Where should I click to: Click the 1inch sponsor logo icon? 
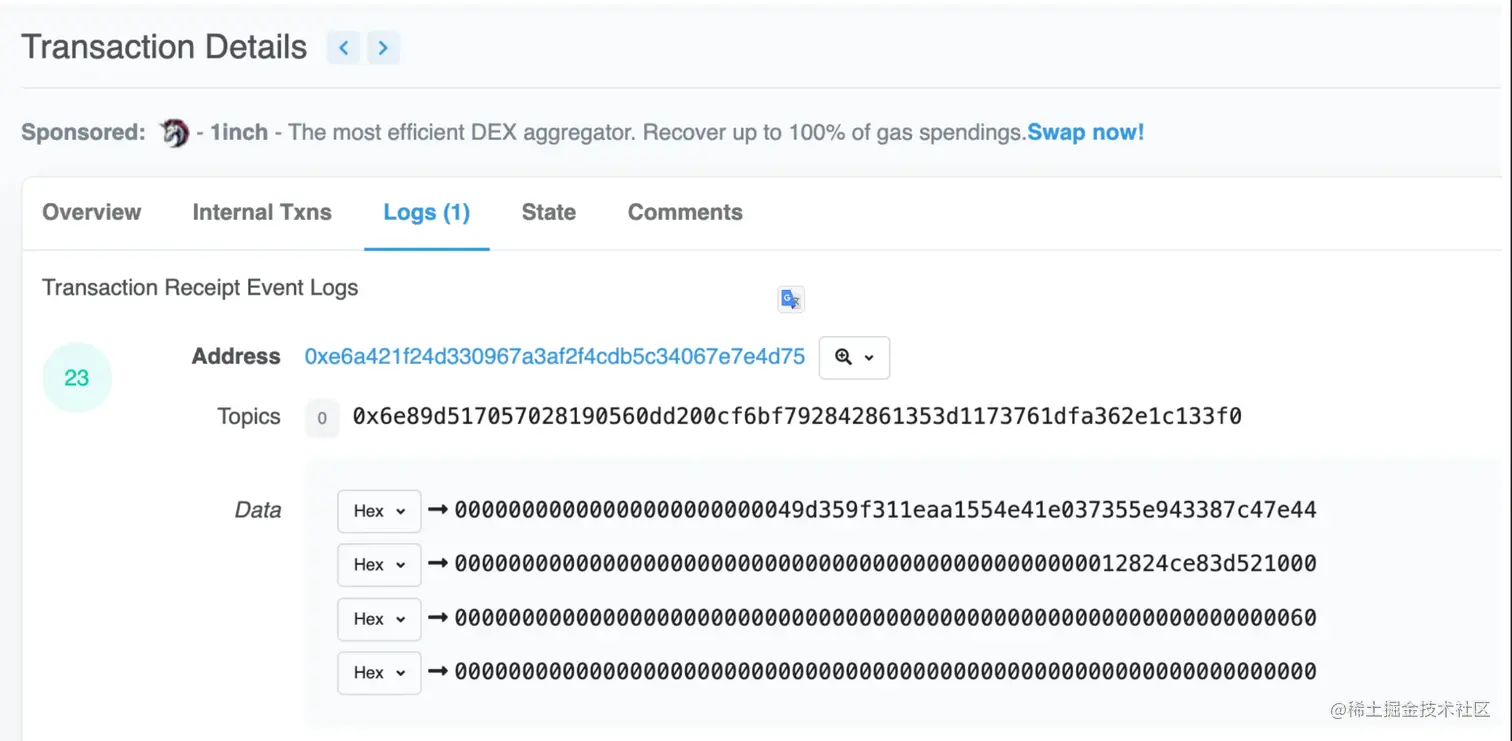pos(175,132)
